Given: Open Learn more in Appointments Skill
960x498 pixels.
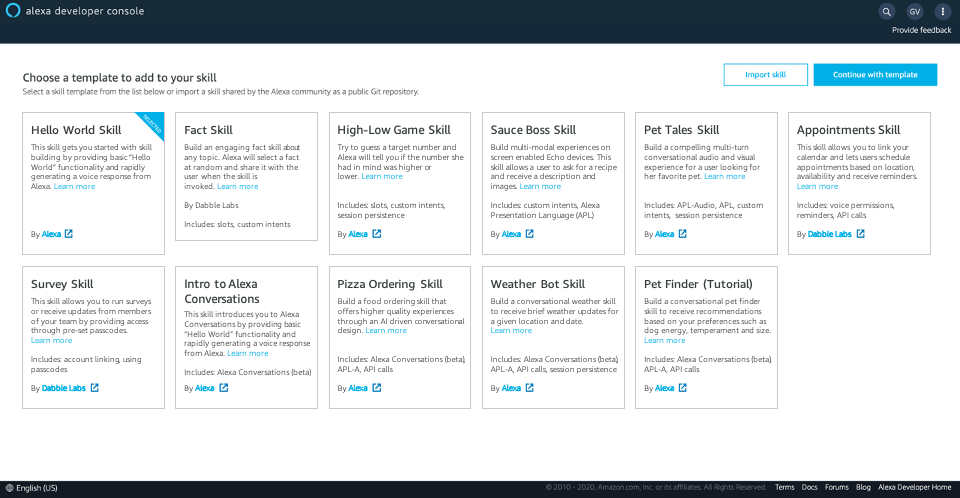Looking at the screenshot, I should (817, 186).
